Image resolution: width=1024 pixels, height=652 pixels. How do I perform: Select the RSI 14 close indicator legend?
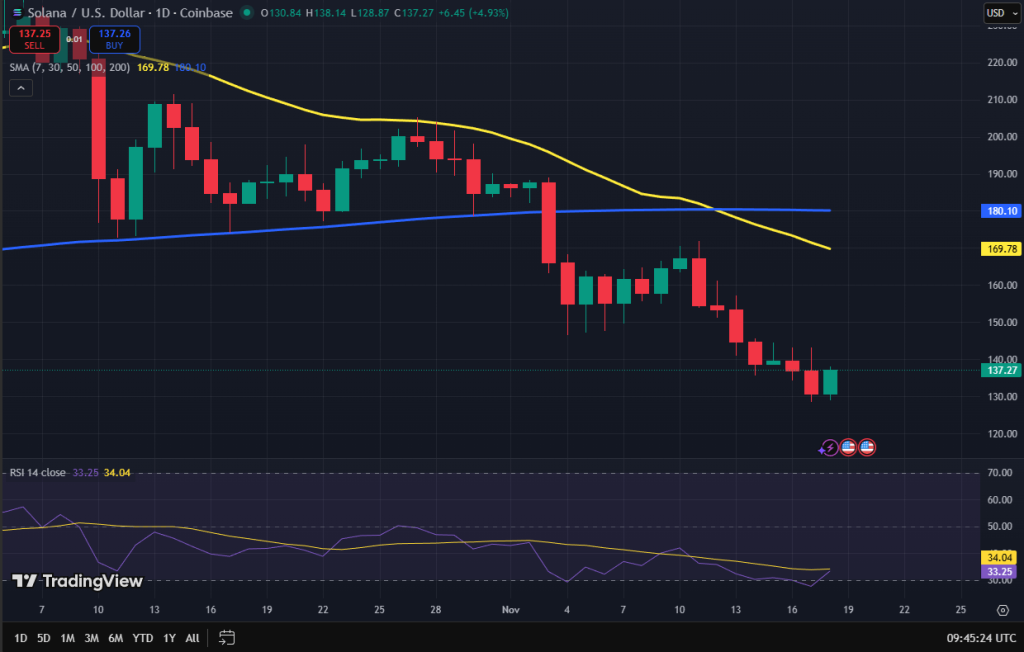[x=37, y=472]
